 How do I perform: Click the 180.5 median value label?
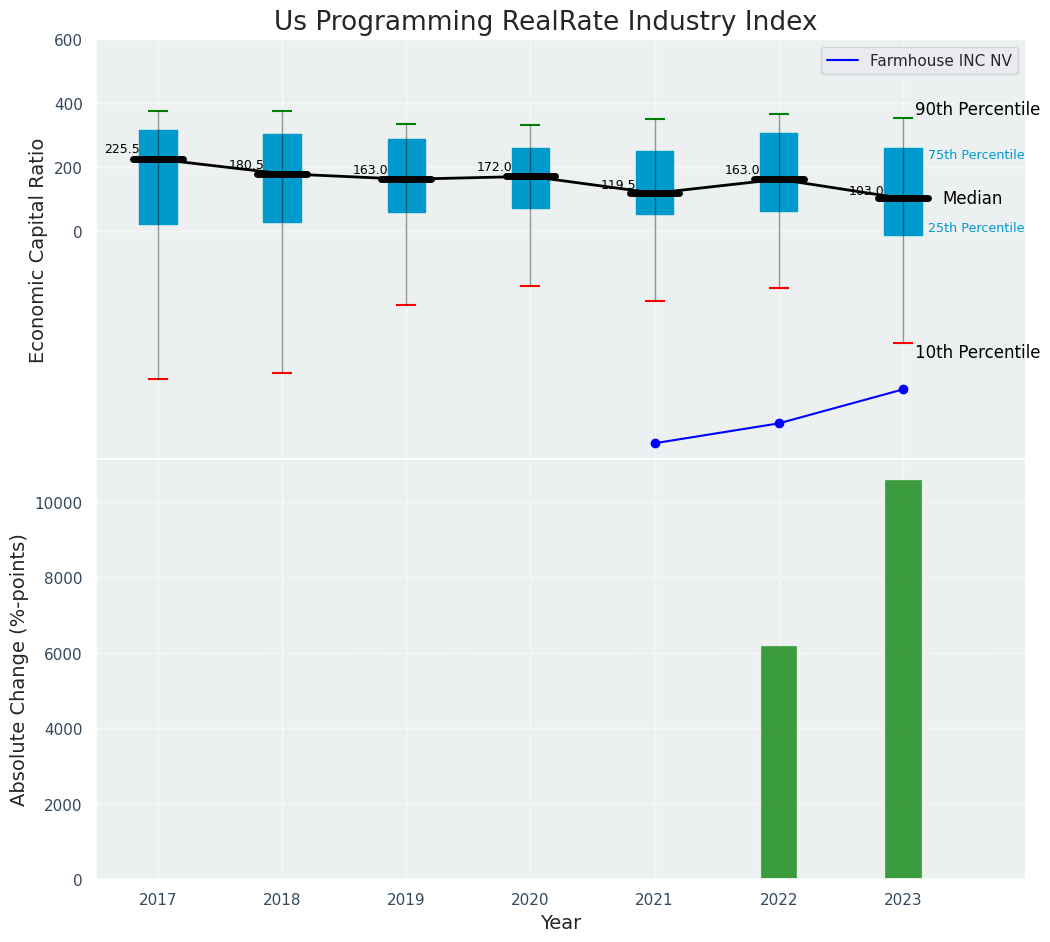[x=246, y=165]
